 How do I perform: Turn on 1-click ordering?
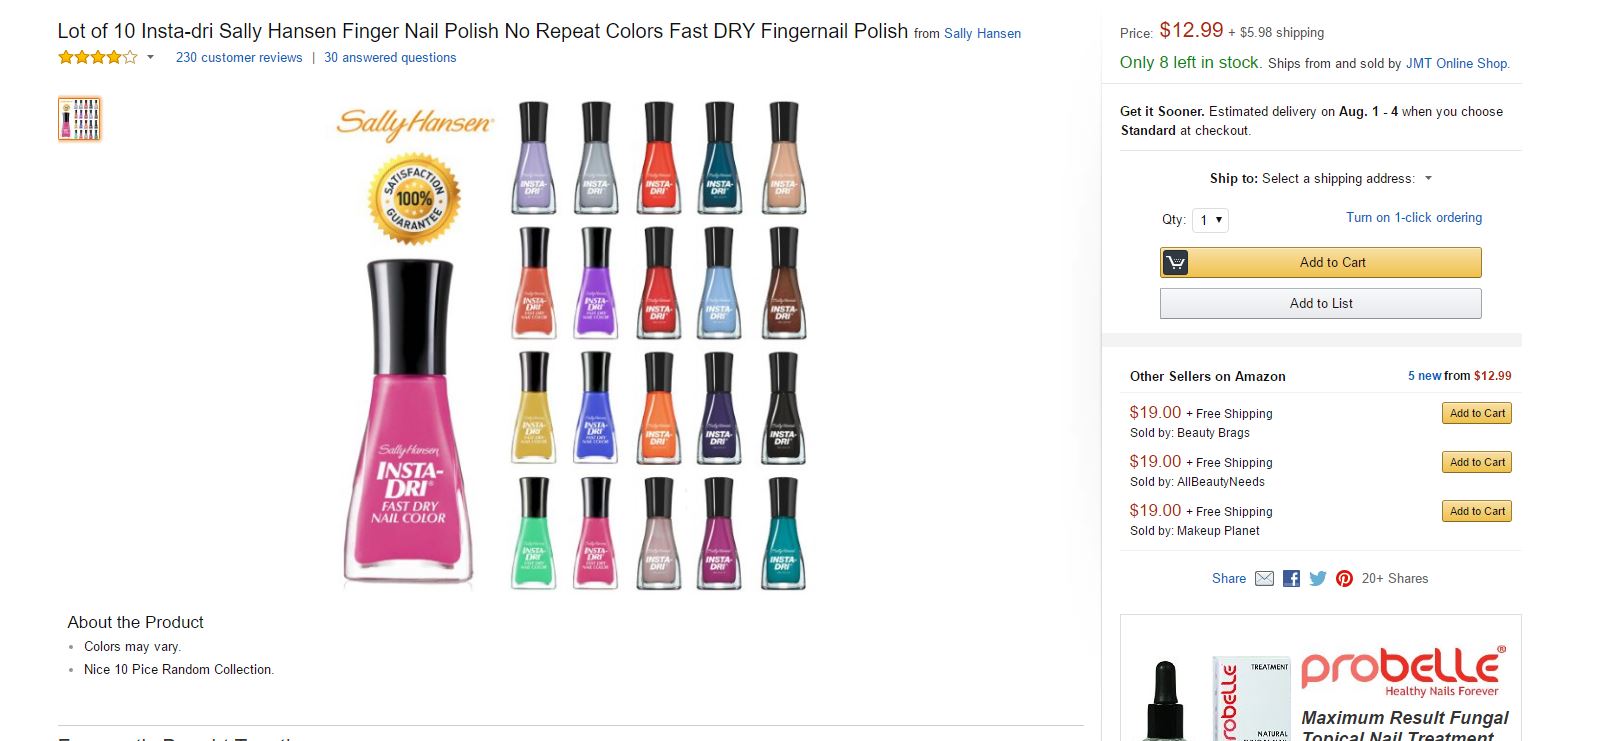click(1413, 218)
